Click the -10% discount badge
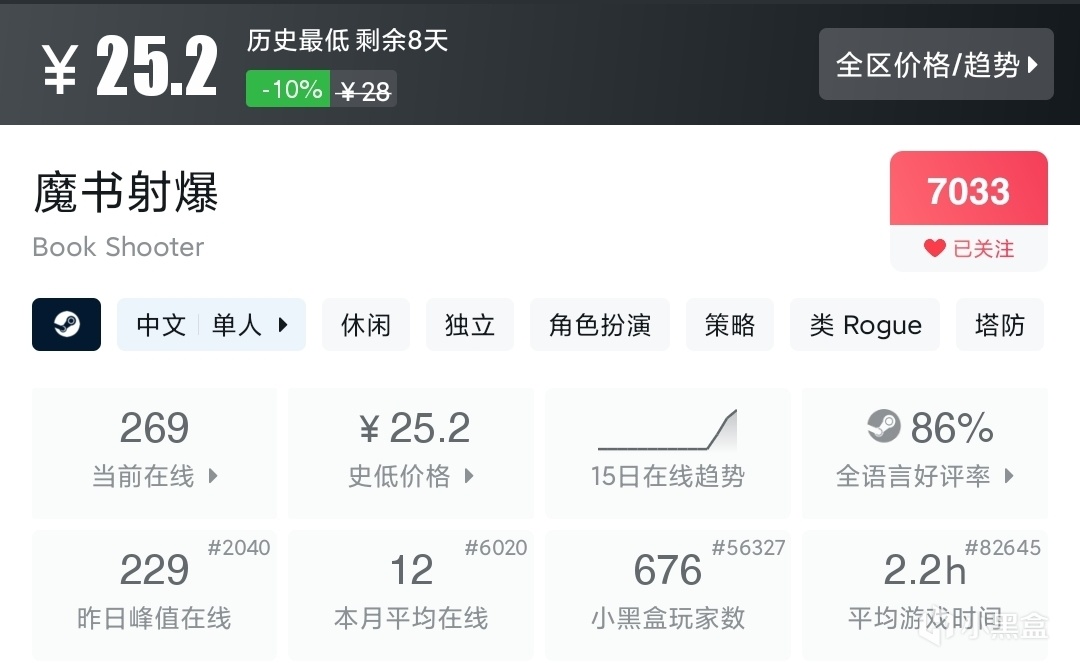 (289, 90)
